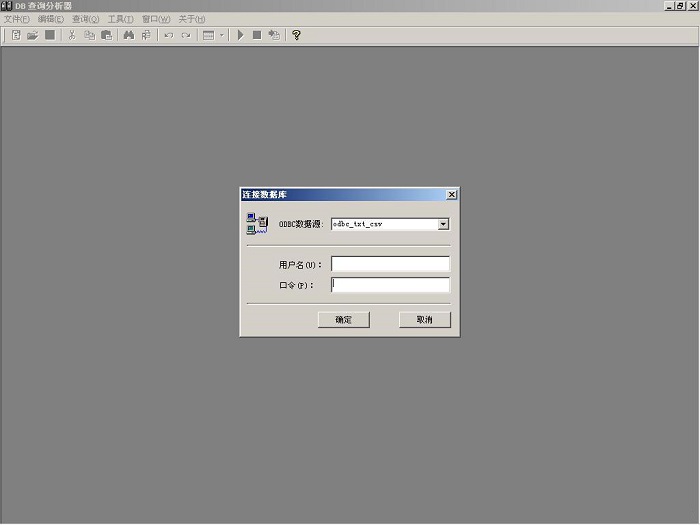Expand the ODBC数据源 dropdown arrow
This screenshot has width=700, height=525.
pos(443,224)
